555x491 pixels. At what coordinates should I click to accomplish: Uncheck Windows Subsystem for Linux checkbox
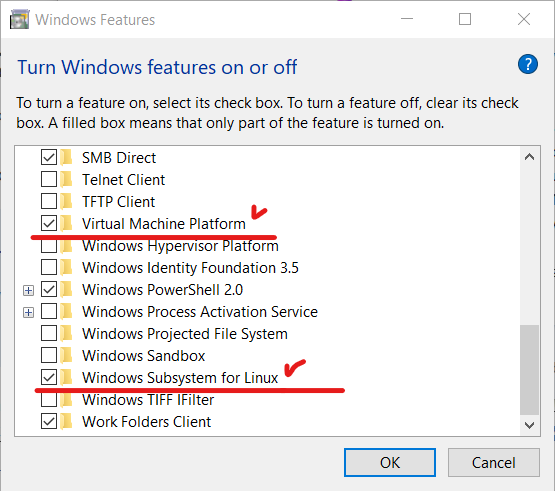pyautogui.click(x=49, y=377)
